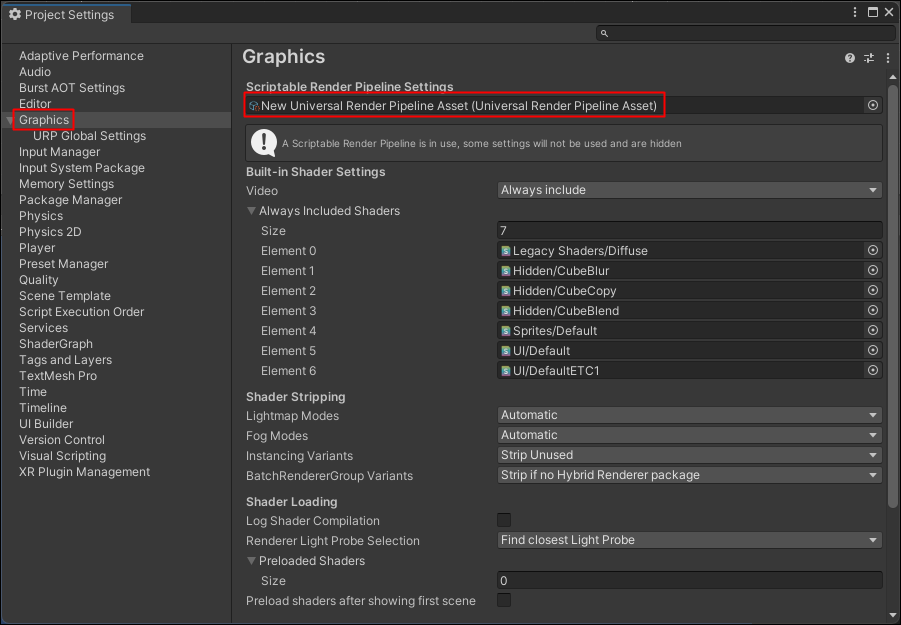Click the Legacy Shaders/Diffuse shader icon
This screenshot has height=625, width=901.
tap(506, 251)
